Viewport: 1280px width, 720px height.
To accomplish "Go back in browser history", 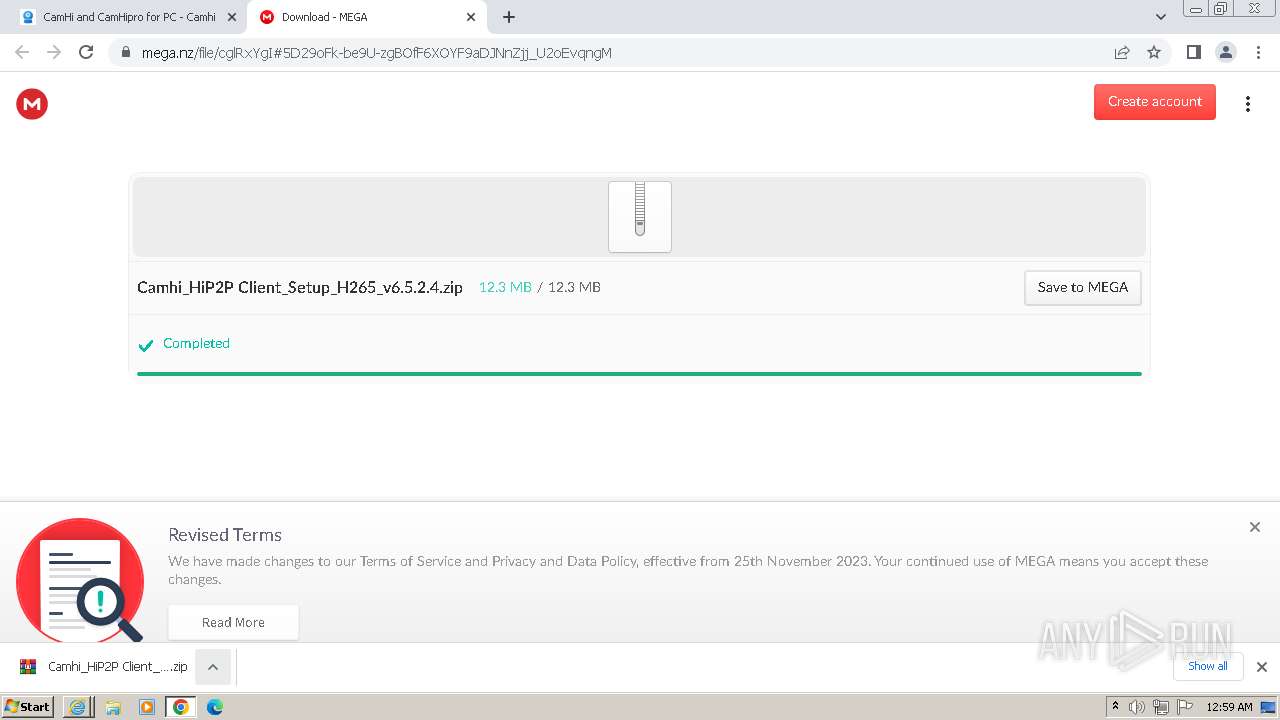I will pyautogui.click(x=22, y=52).
